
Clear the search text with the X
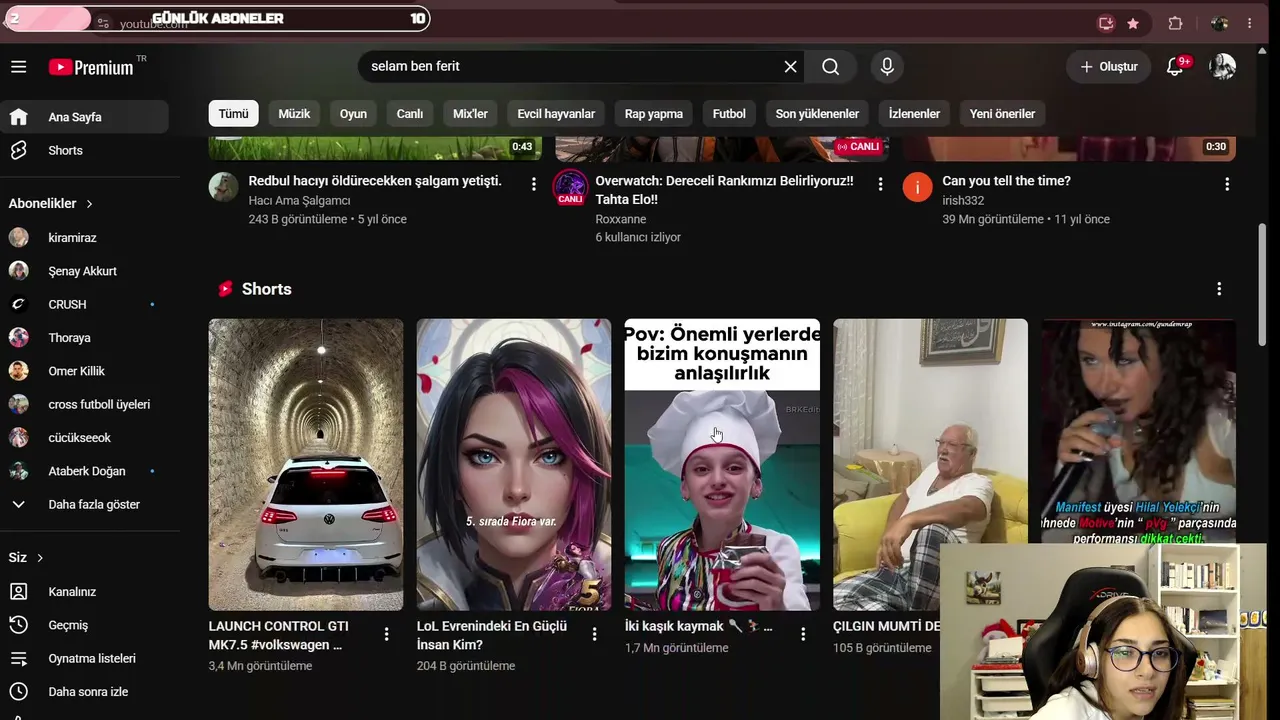790,67
